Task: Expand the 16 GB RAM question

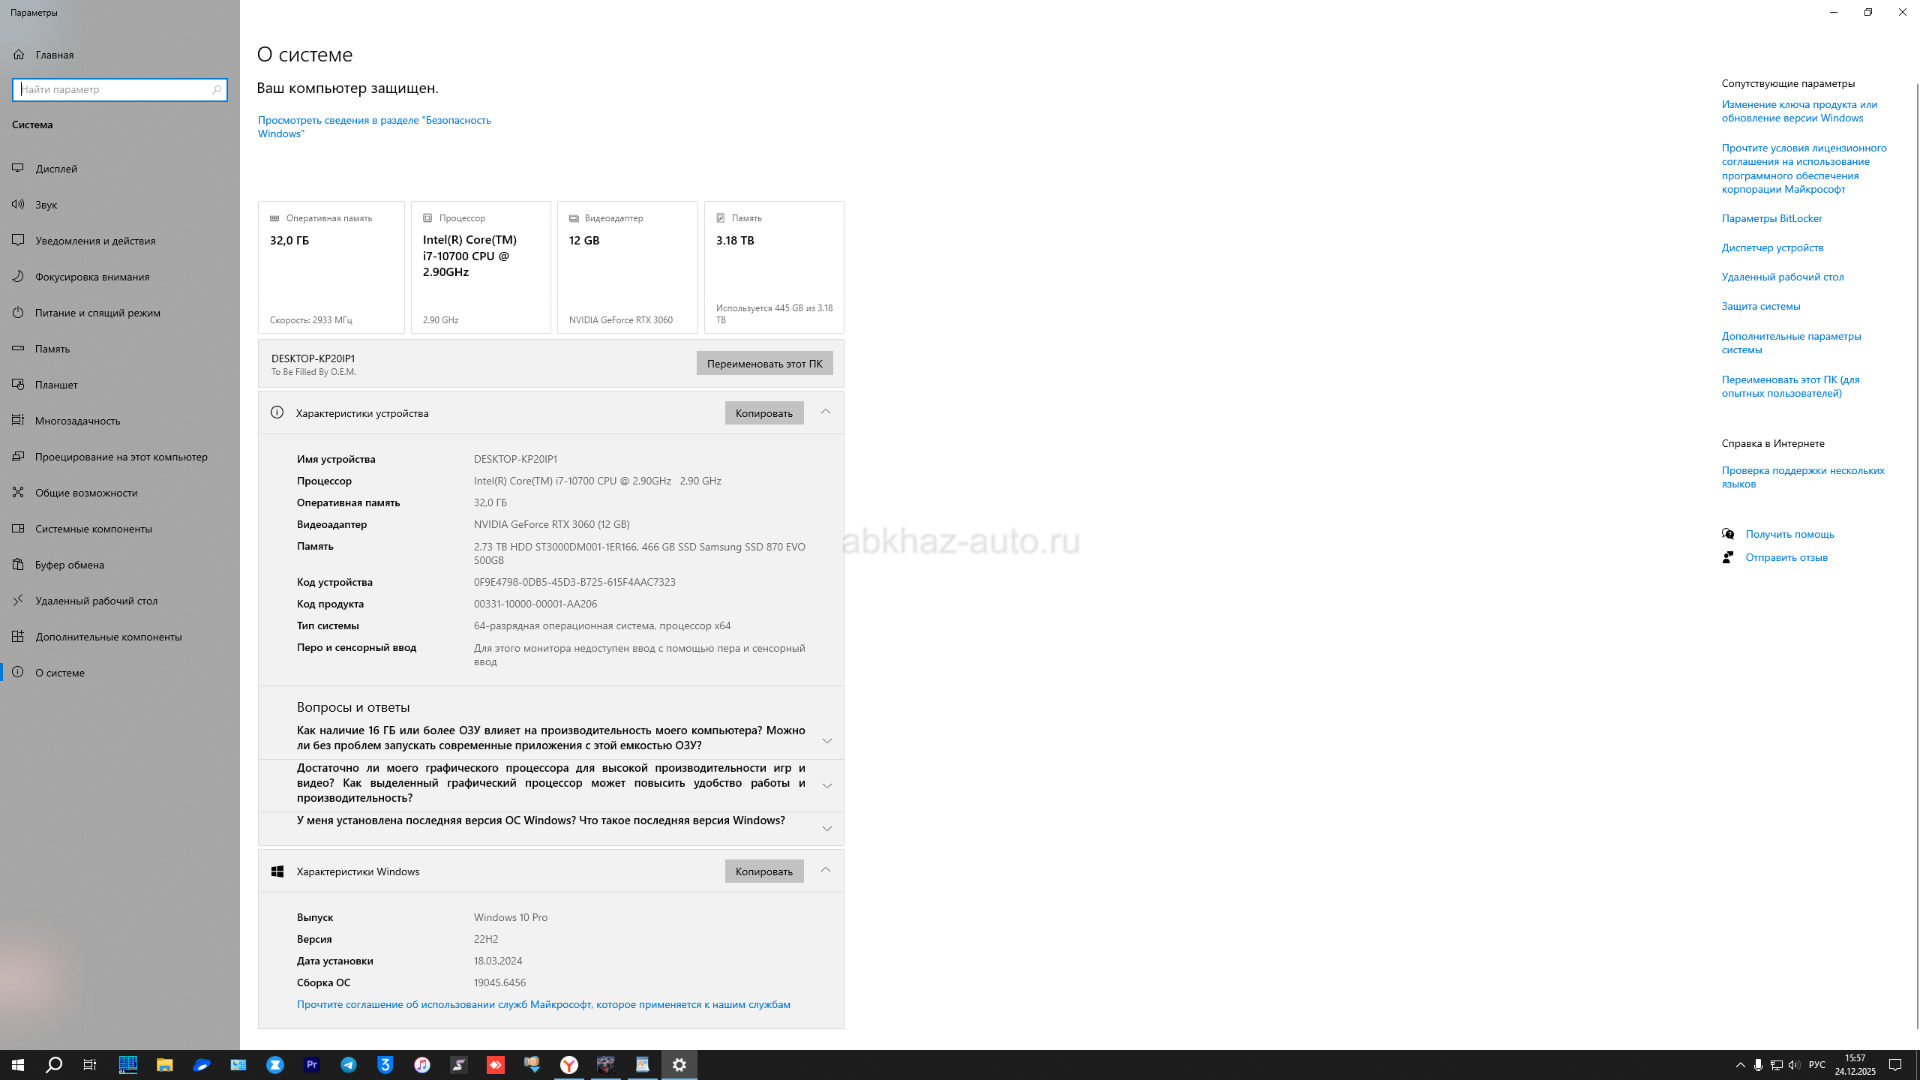Action: (827, 741)
